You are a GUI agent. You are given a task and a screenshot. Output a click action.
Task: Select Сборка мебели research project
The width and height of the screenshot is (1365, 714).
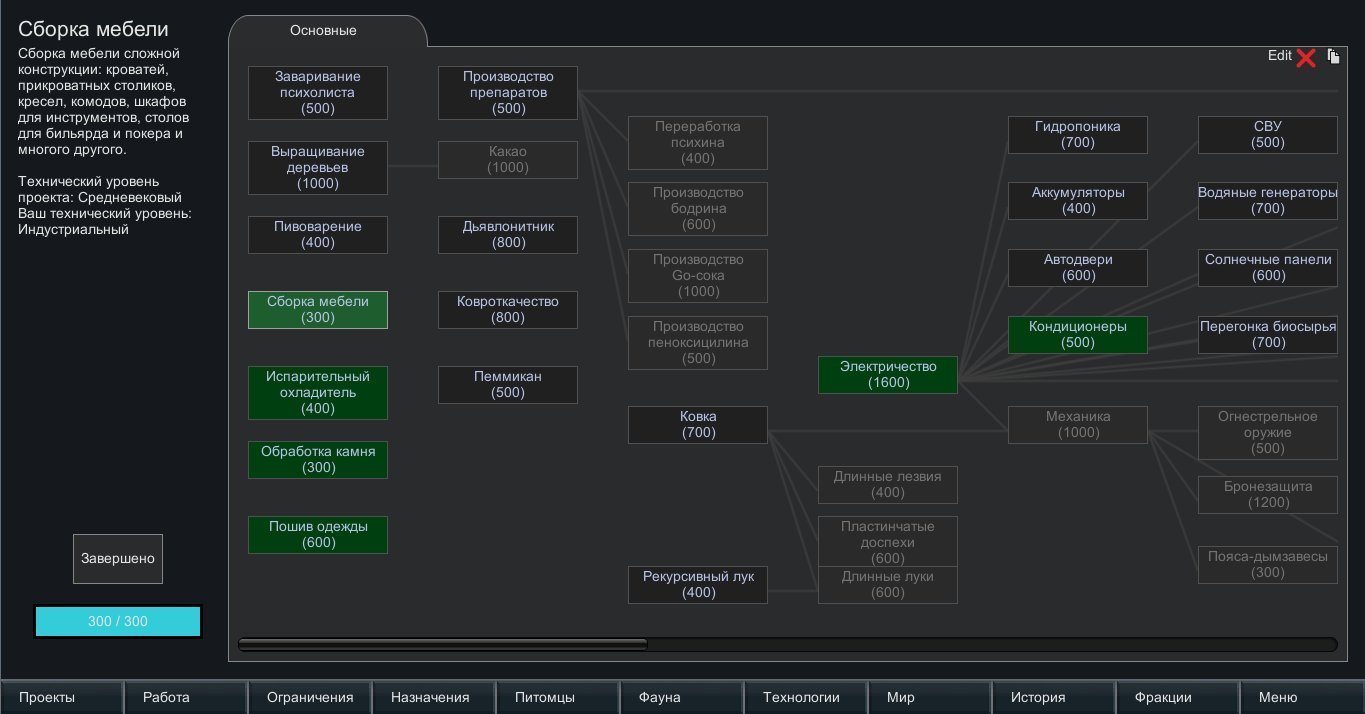[x=318, y=310]
